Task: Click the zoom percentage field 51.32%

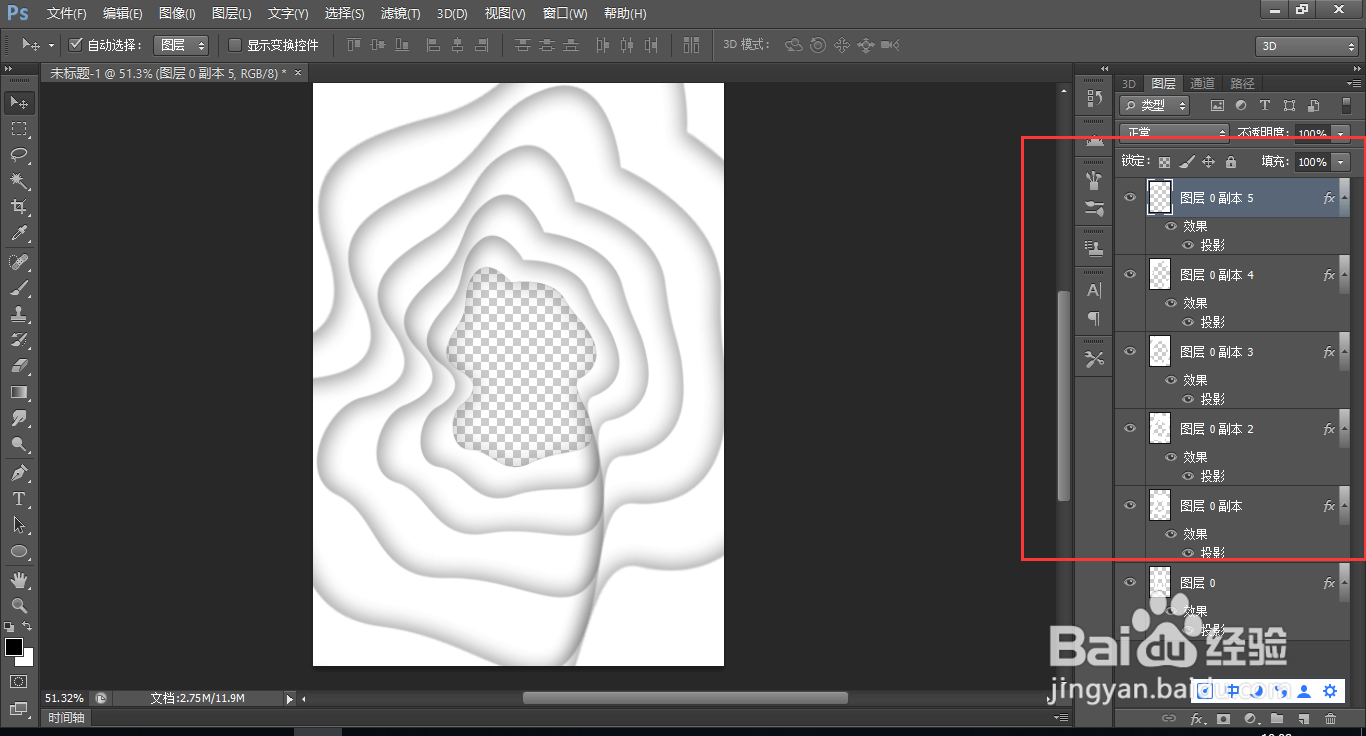Action: point(65,698)
